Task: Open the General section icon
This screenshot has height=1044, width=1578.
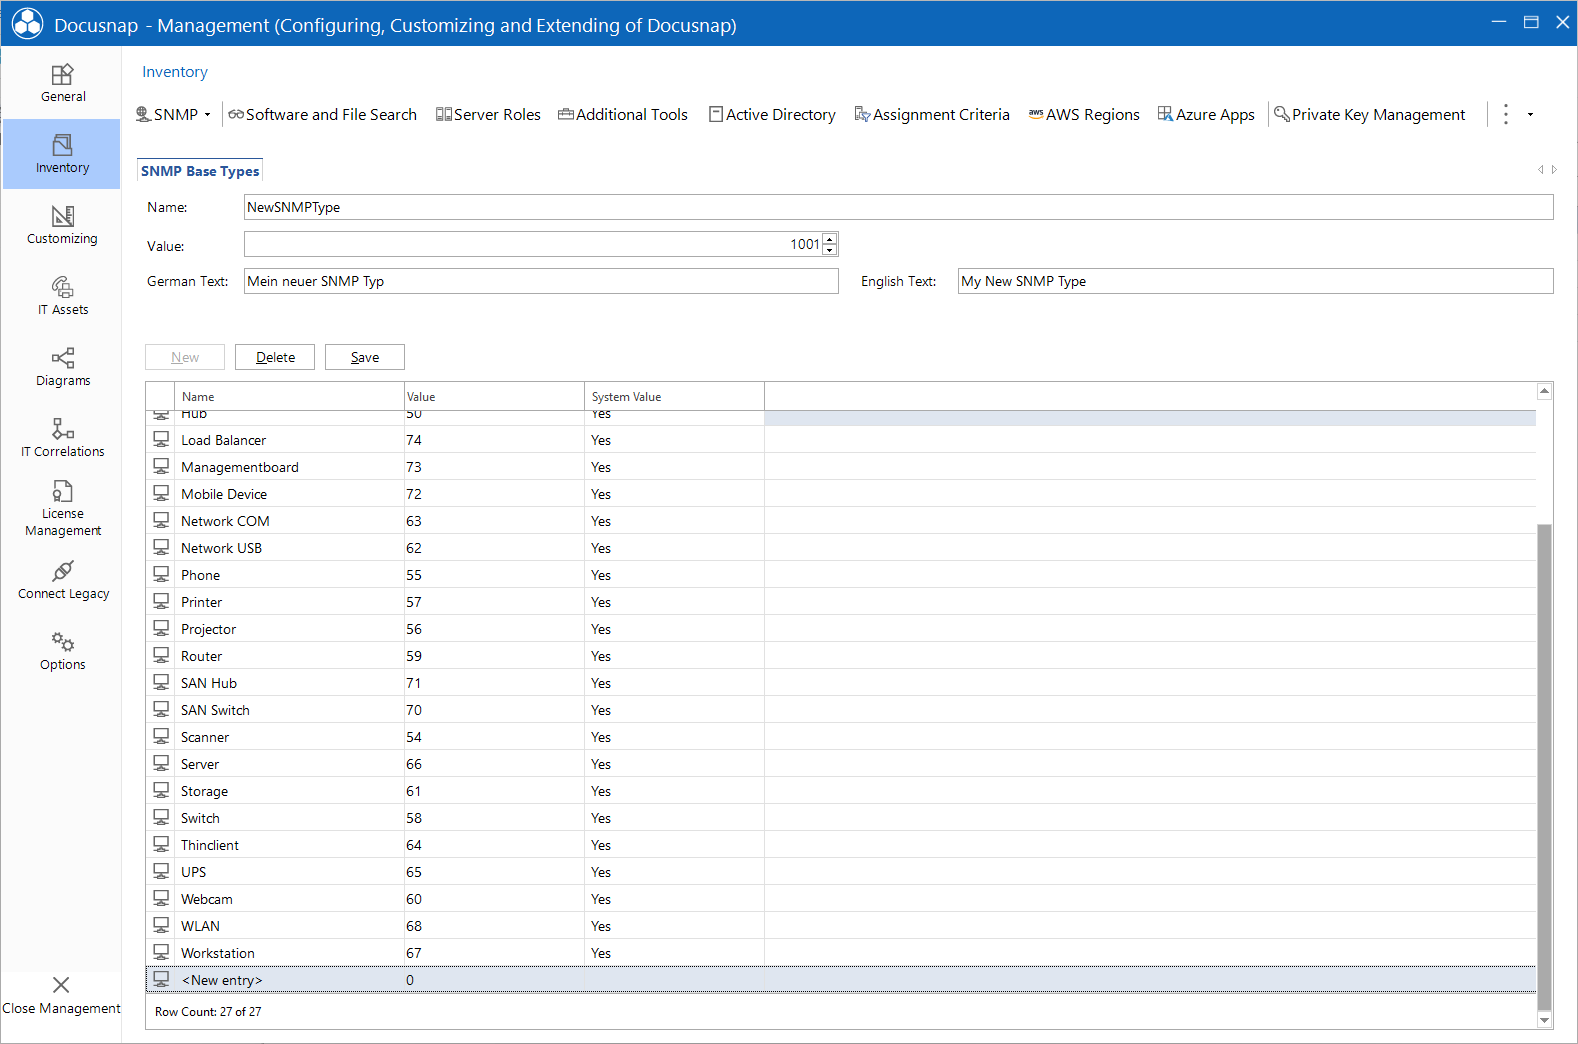Action: point(62,75)
